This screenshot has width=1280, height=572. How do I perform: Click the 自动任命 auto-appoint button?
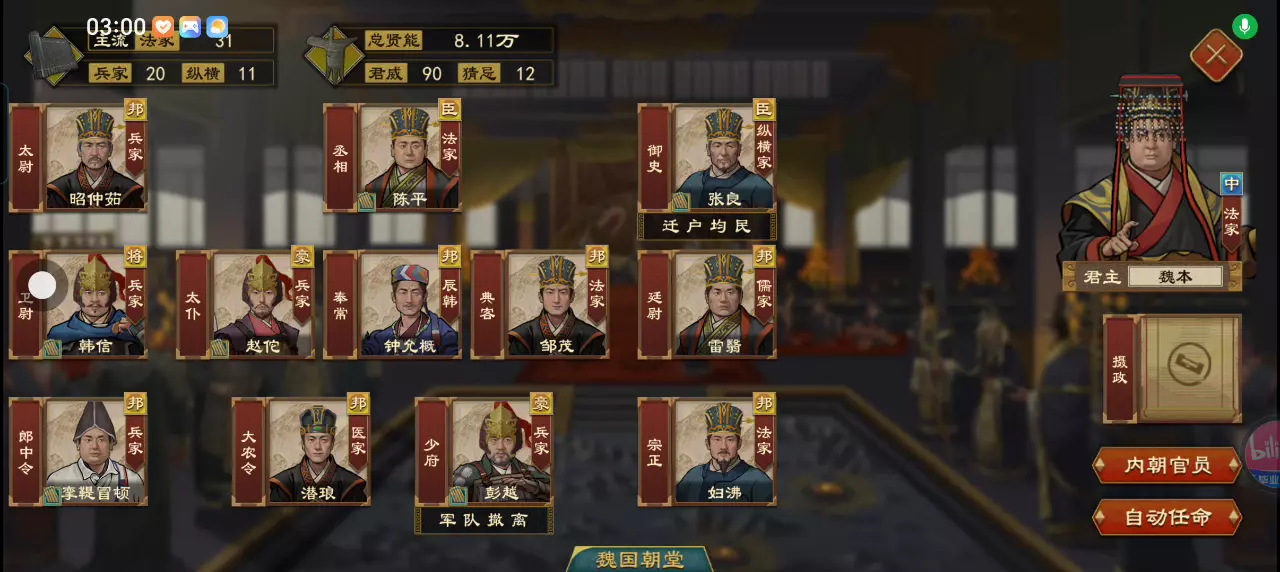(x=1167, y=517)
